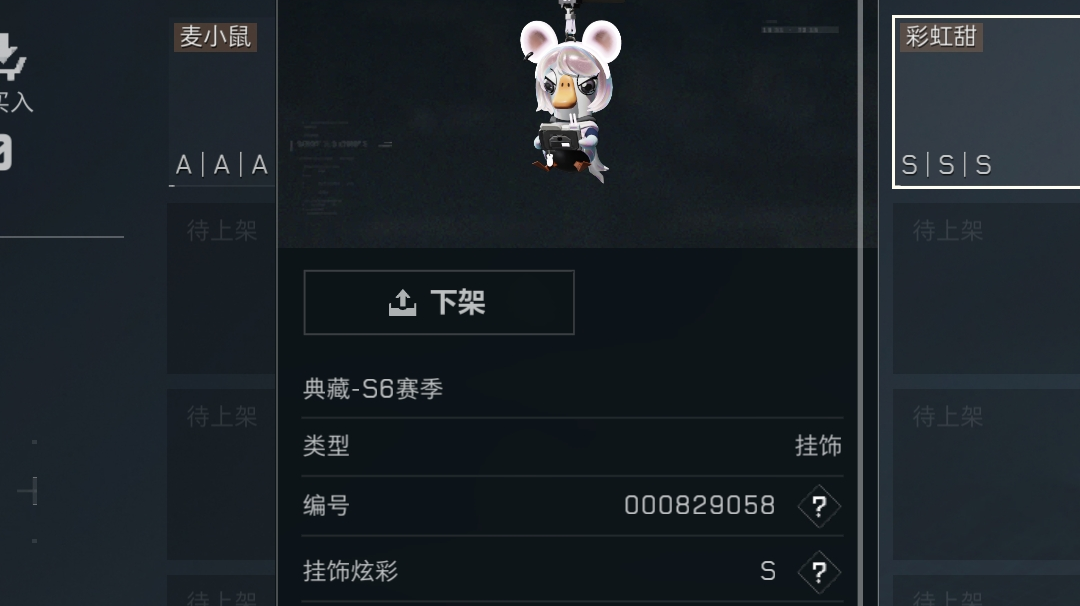Click the upload icon inside 下架 button

click(402, 302)
